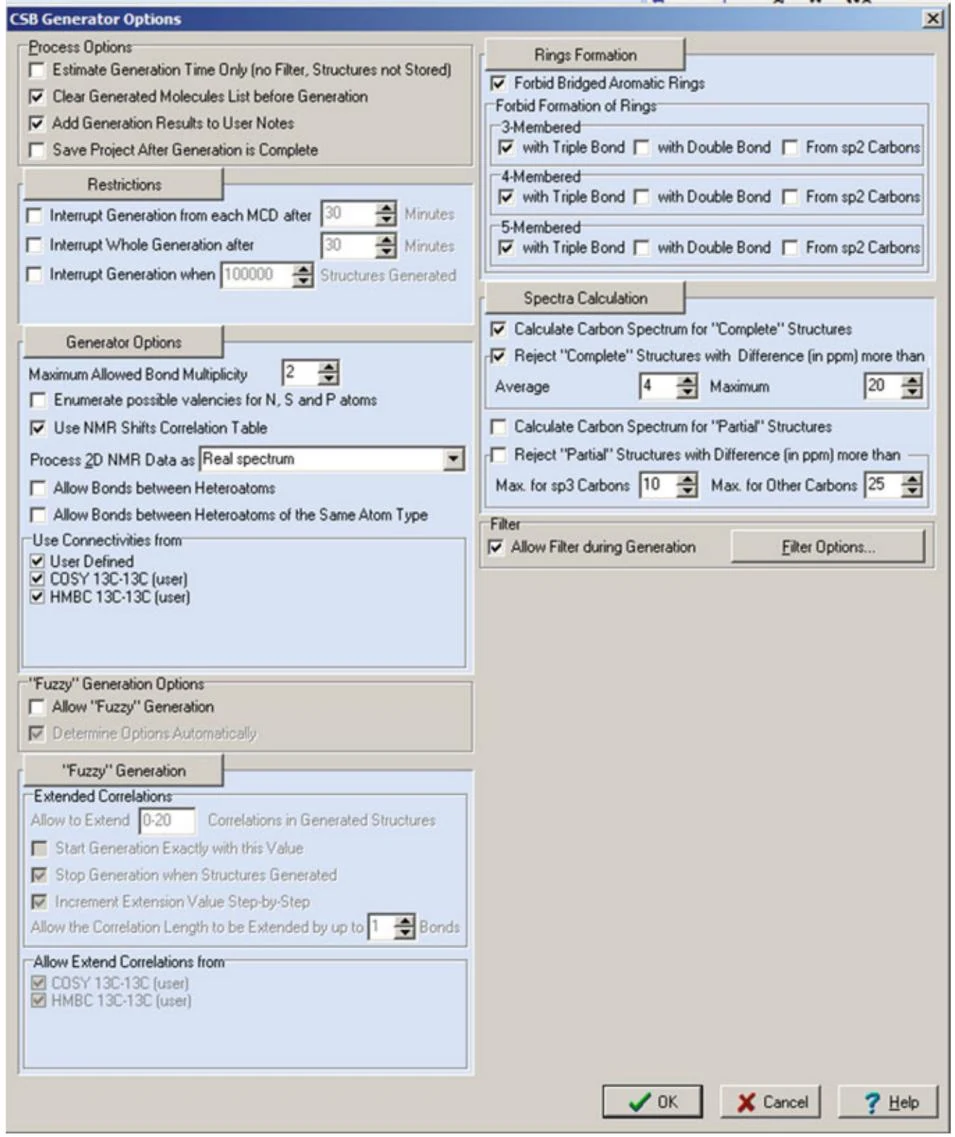Click Cancel button with red X

point(770,1101)
